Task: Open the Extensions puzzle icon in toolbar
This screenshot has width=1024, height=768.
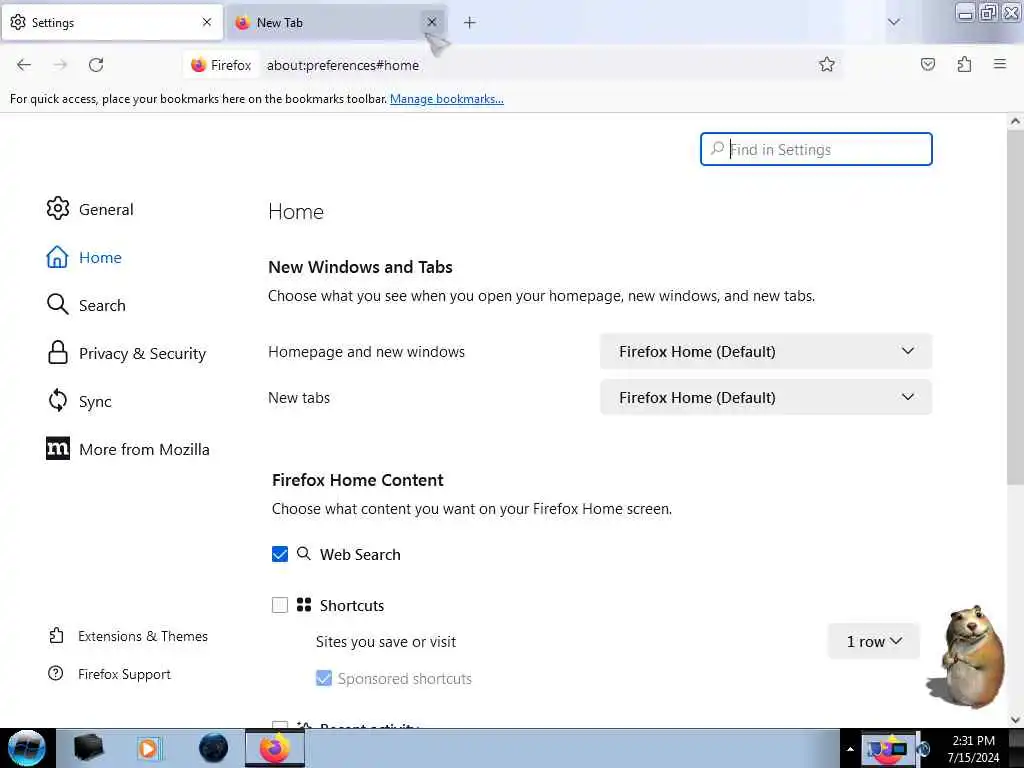Action: pos(965,64)
